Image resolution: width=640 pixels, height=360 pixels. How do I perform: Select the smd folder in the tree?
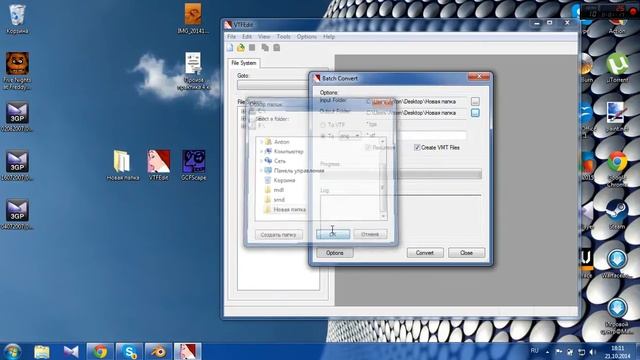[279, 200]
